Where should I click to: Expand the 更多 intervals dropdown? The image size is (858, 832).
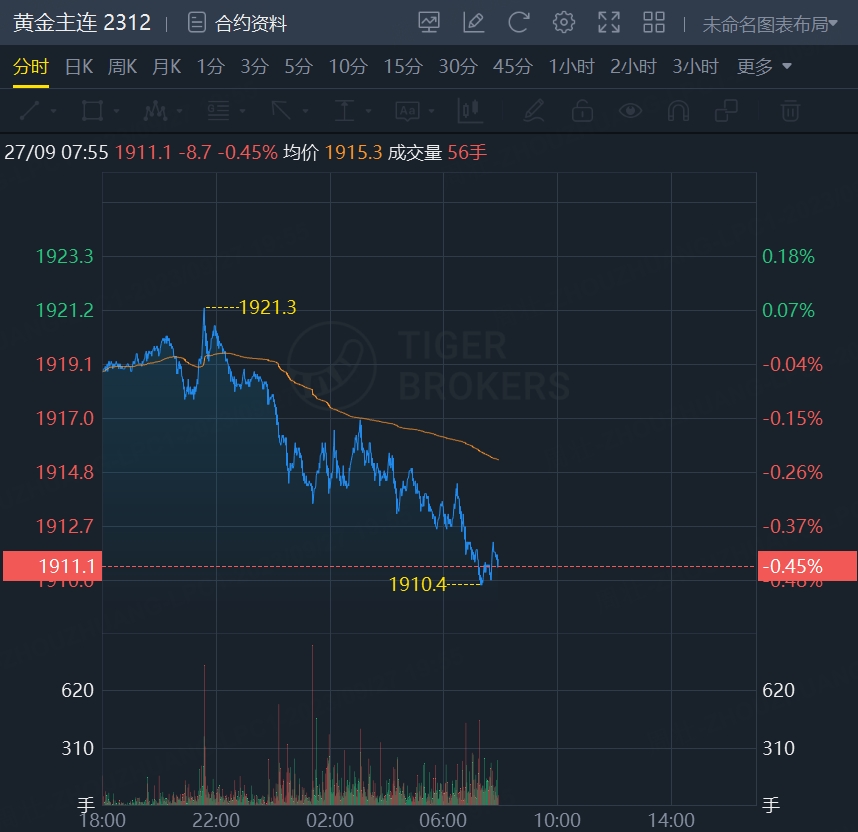pos(764,67)
